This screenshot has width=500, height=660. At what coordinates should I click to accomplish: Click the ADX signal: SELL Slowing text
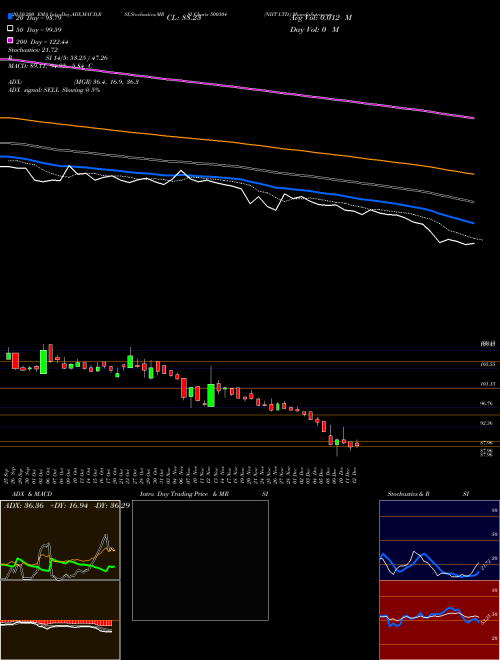pyautogui.click(x=54, y=90)
